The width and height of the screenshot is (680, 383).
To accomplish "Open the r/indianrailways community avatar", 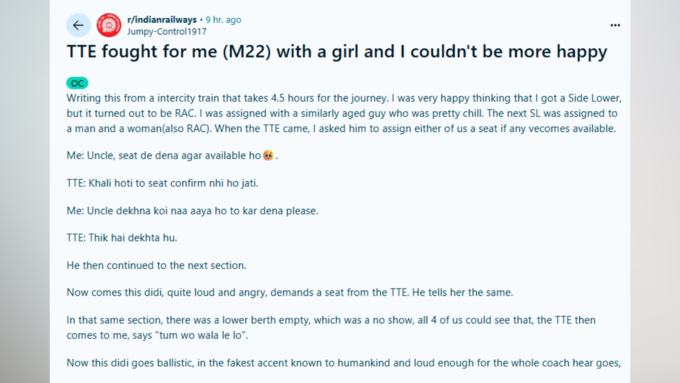I will [x=109, y=25].
